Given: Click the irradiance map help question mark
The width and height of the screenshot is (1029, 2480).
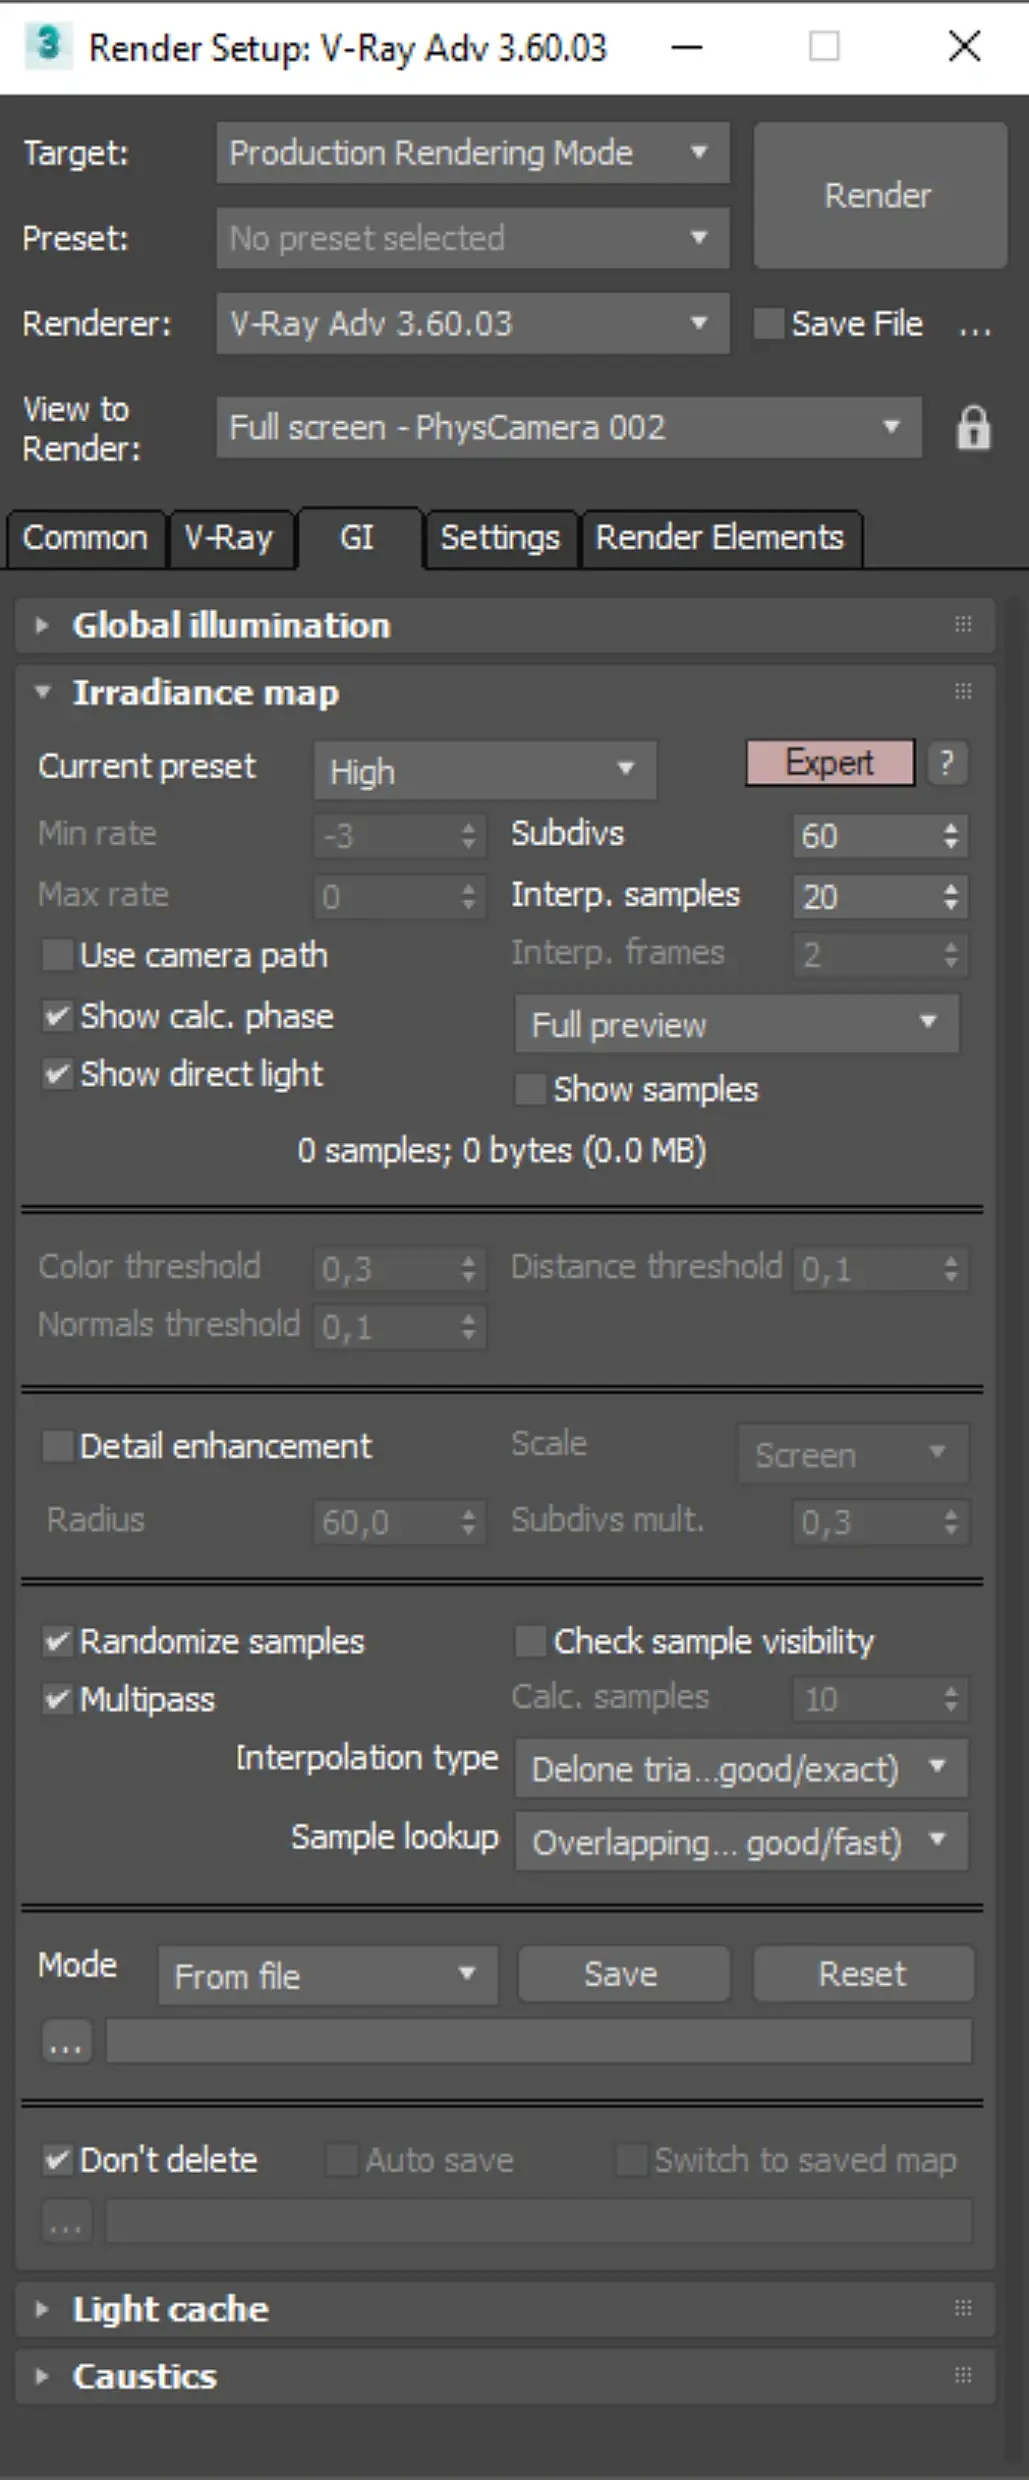Looking at the screenshot, I should [x=946, y=764].
